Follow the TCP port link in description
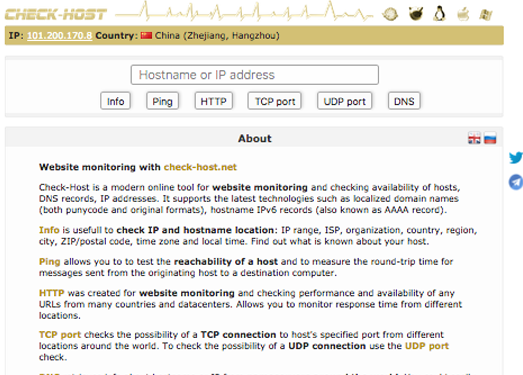 [x=60, y=335]
